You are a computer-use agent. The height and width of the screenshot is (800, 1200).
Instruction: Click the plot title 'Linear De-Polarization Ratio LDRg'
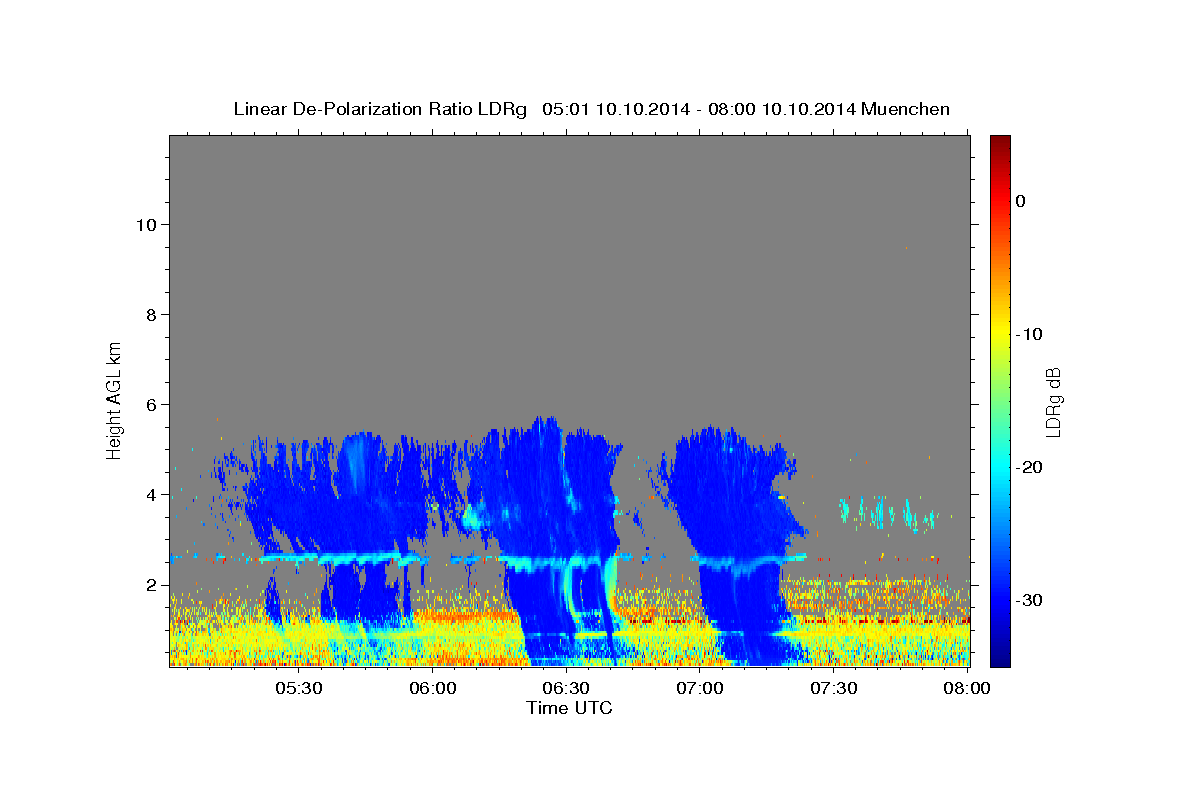click(x=379, y=109)
